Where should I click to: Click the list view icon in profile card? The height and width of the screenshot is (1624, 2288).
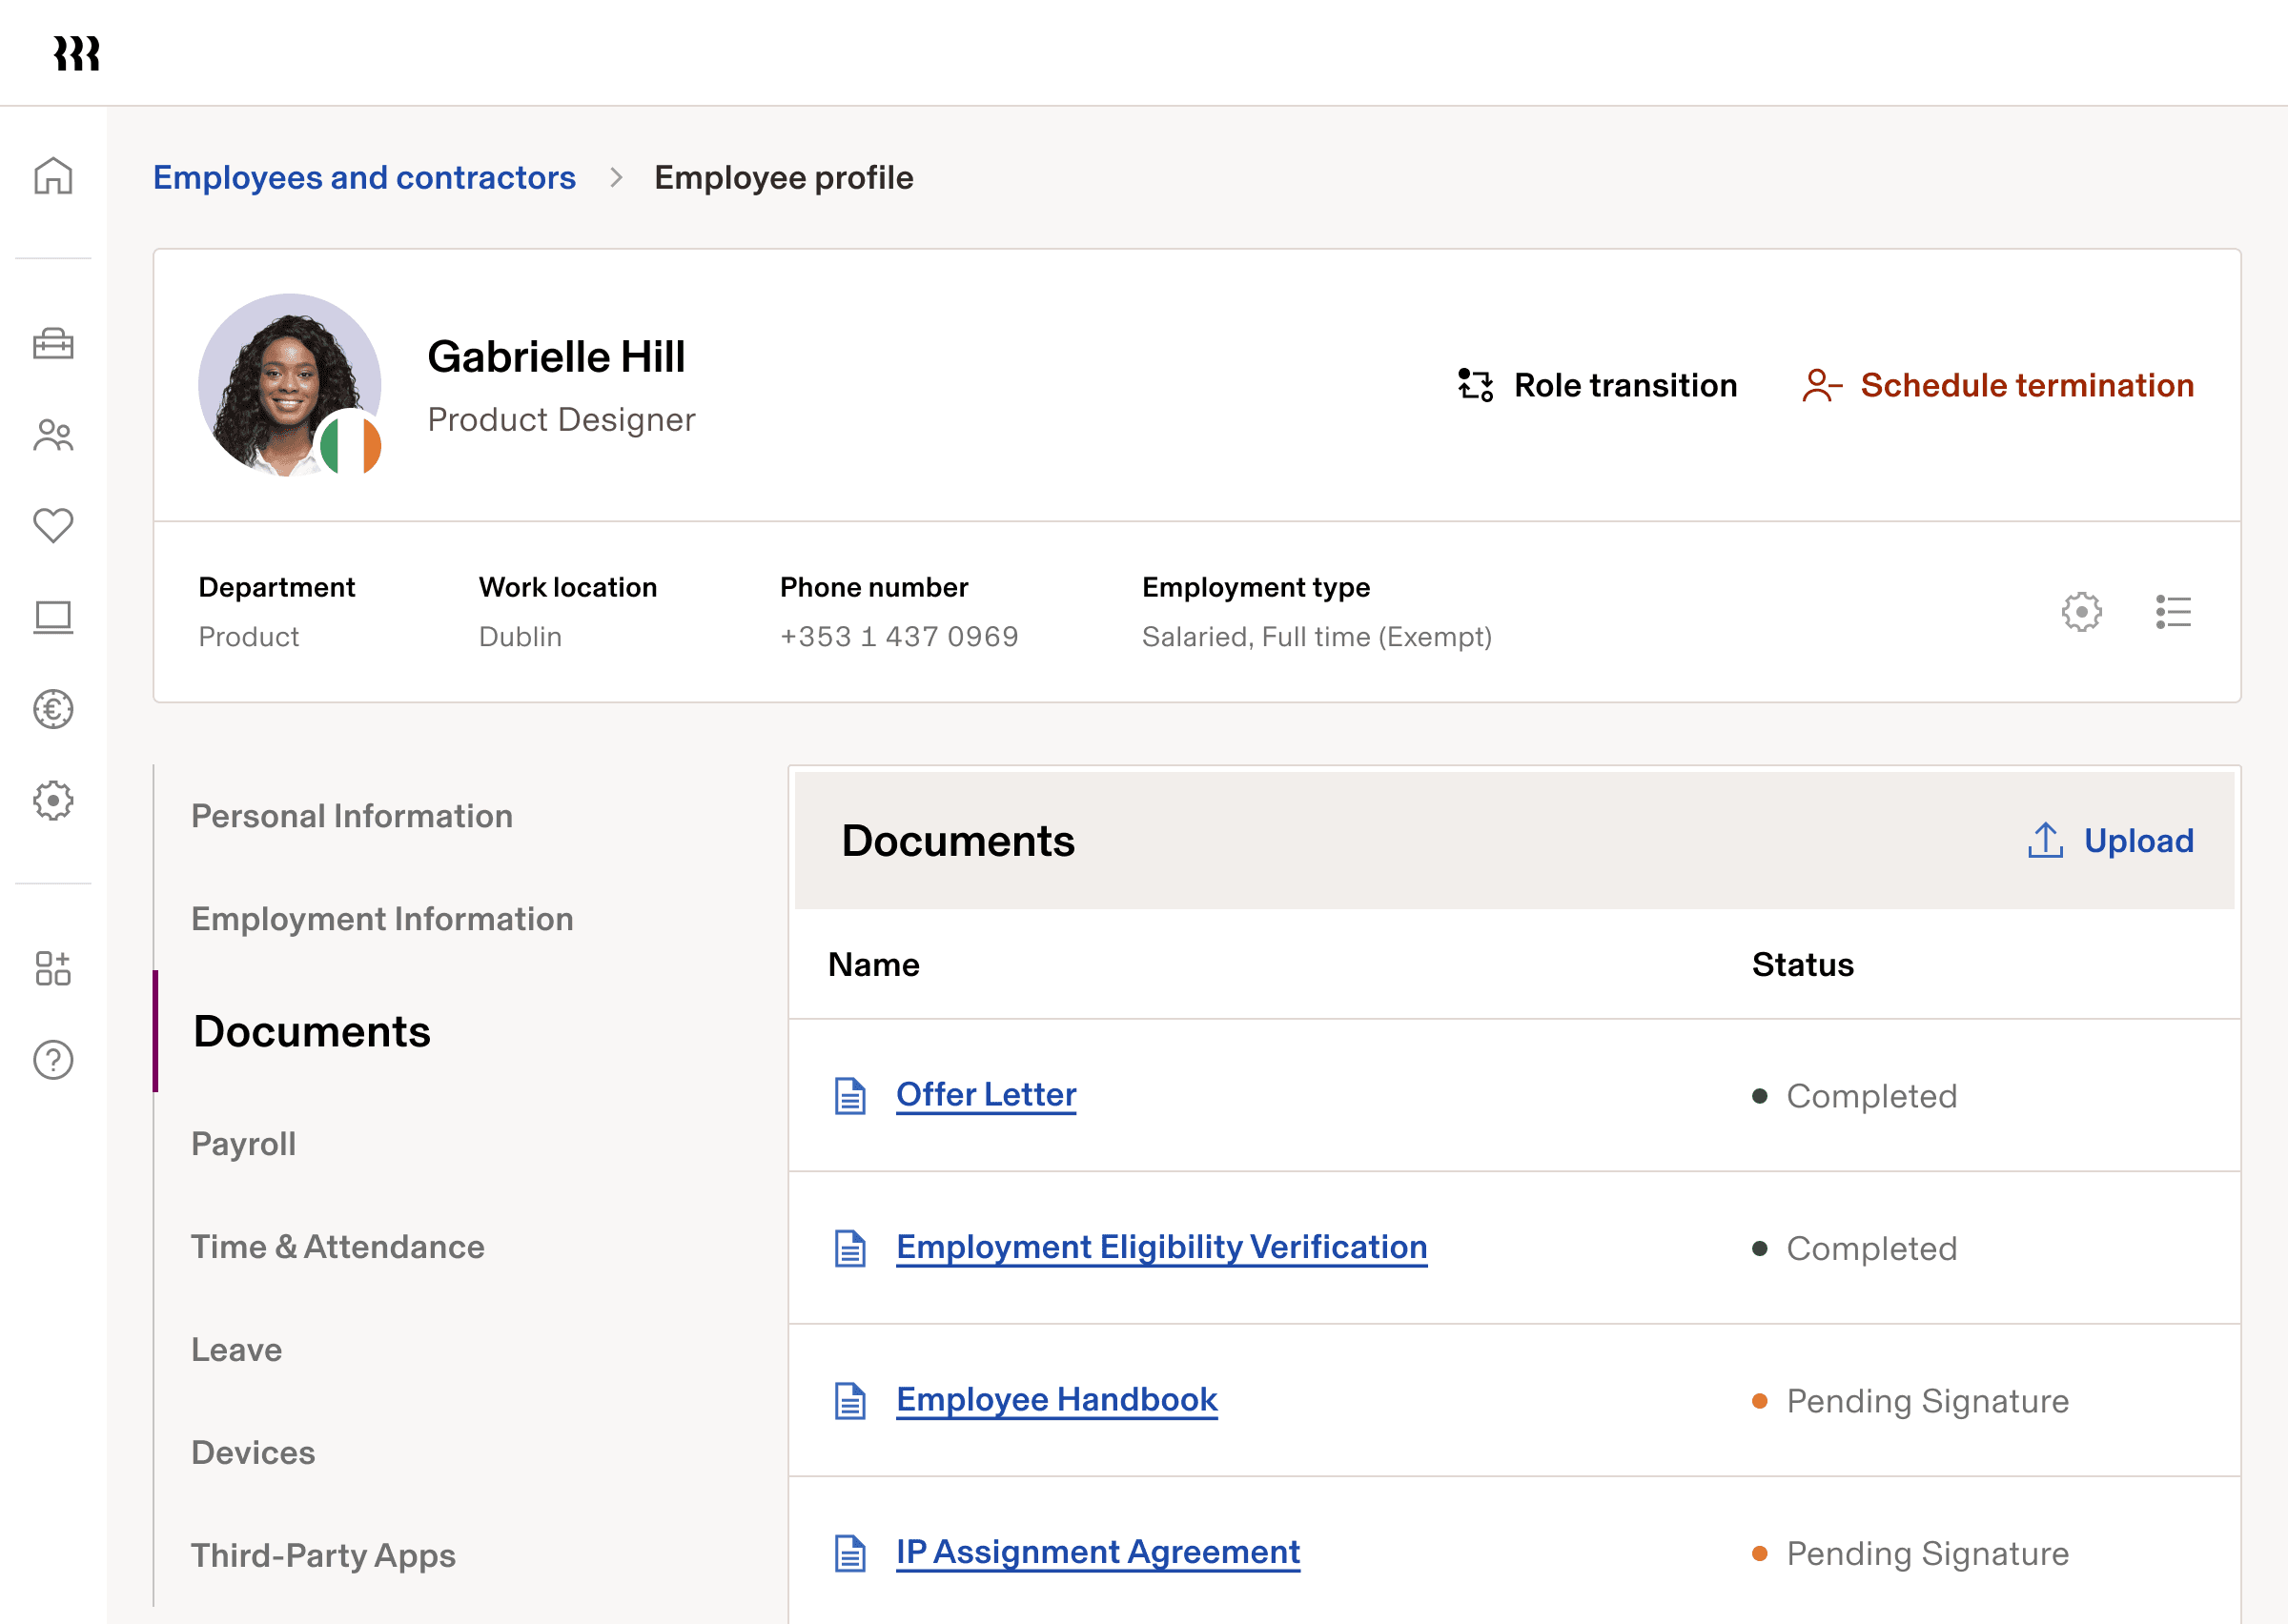point(2173,611)
